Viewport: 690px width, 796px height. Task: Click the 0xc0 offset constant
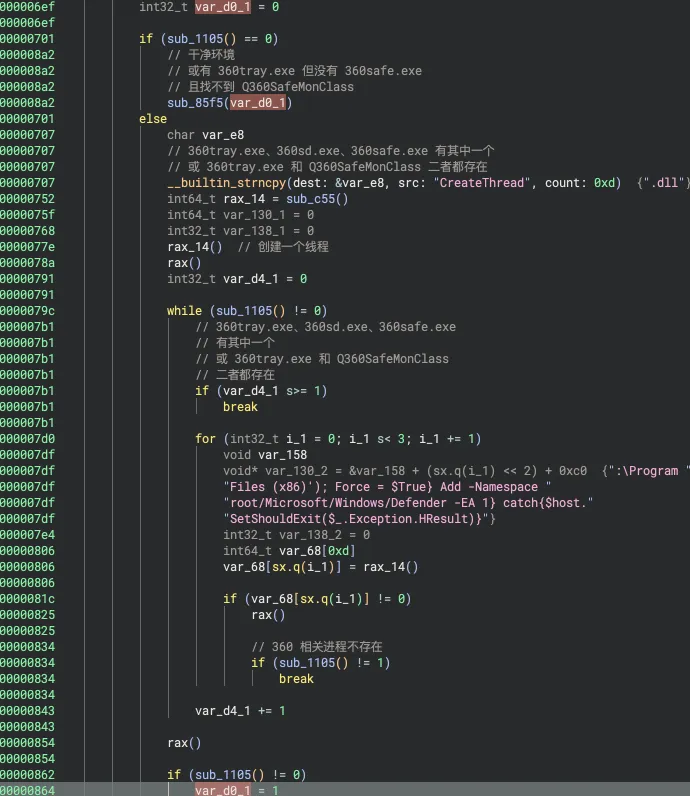point(573,471)
